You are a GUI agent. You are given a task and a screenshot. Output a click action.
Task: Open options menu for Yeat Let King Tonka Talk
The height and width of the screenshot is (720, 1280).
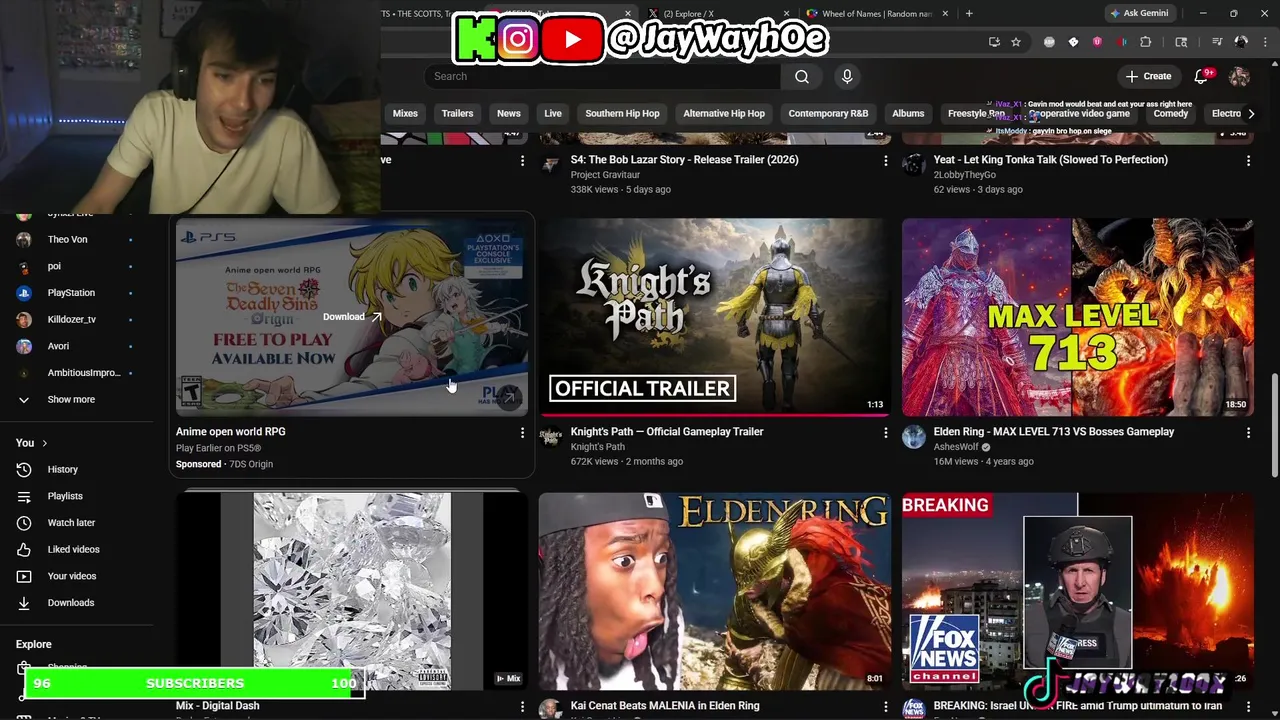coord(1248,160)
